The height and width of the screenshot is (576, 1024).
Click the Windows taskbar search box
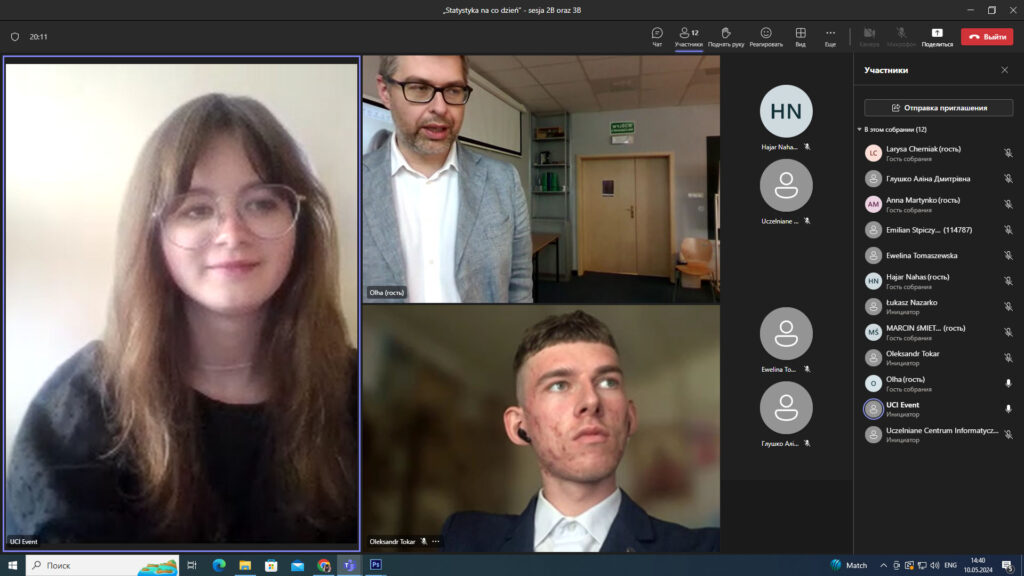coord(102,565)
